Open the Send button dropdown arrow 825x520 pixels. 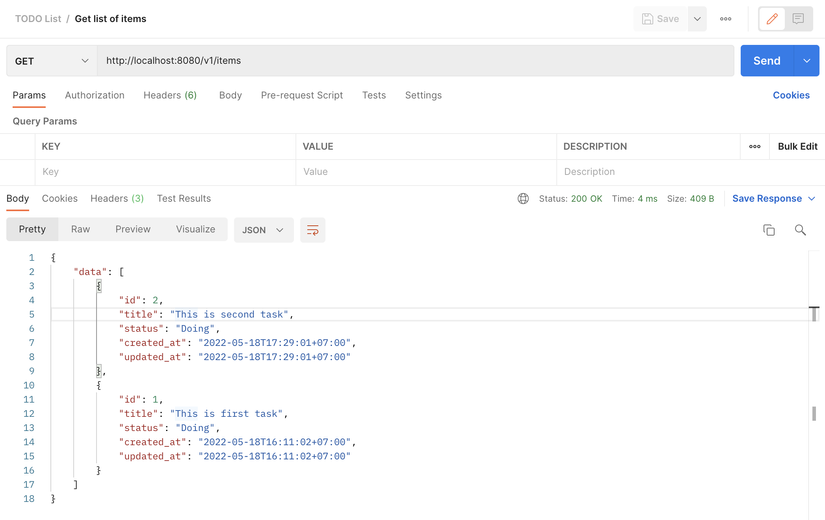807,61
